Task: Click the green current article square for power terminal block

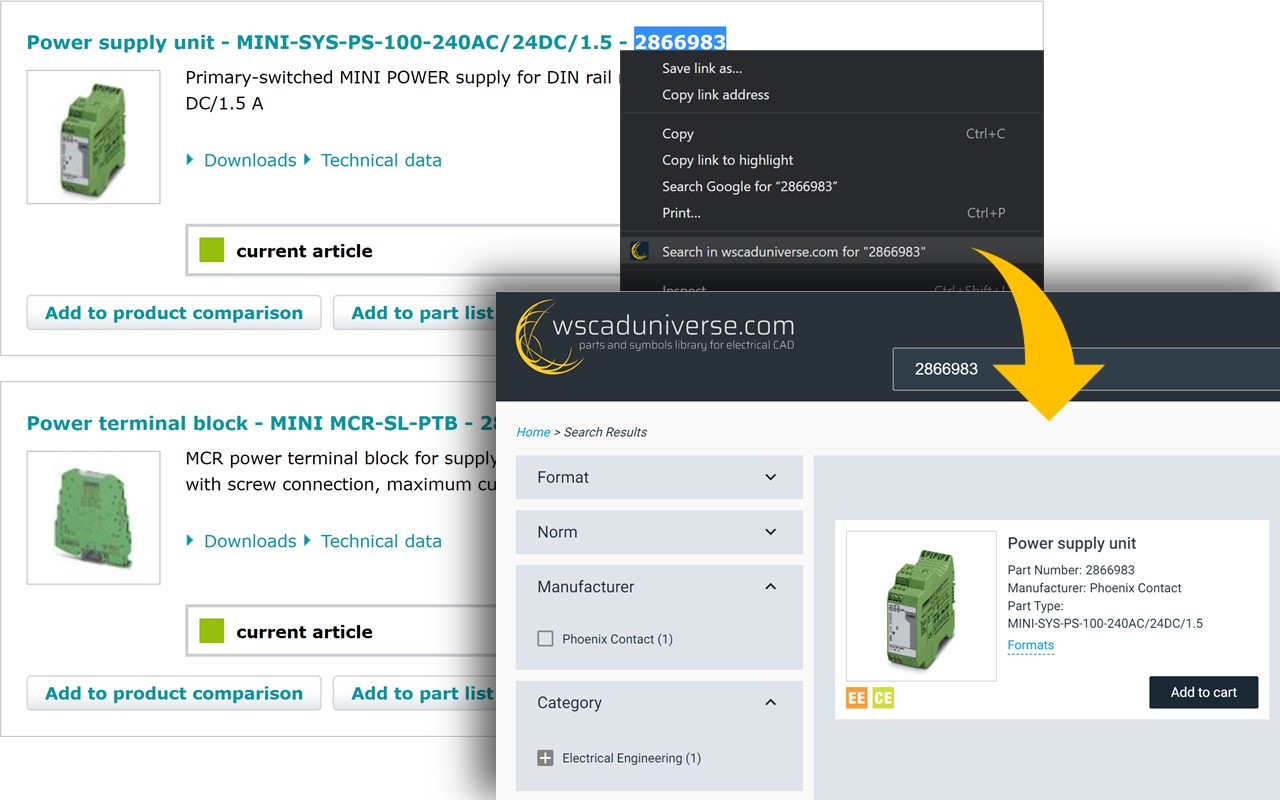Action: tap(212, 631)
